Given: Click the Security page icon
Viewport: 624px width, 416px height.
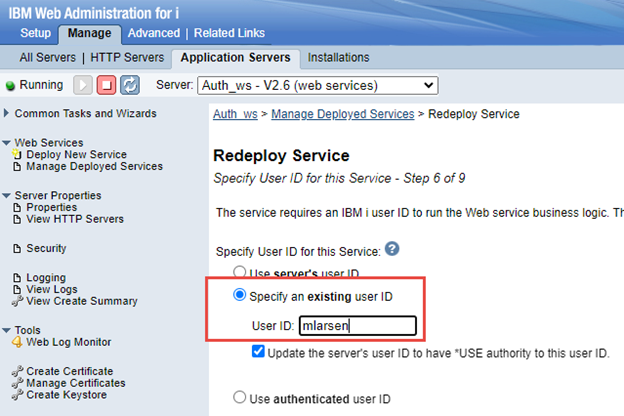Looking at the screenshot, I should (17, 248).
